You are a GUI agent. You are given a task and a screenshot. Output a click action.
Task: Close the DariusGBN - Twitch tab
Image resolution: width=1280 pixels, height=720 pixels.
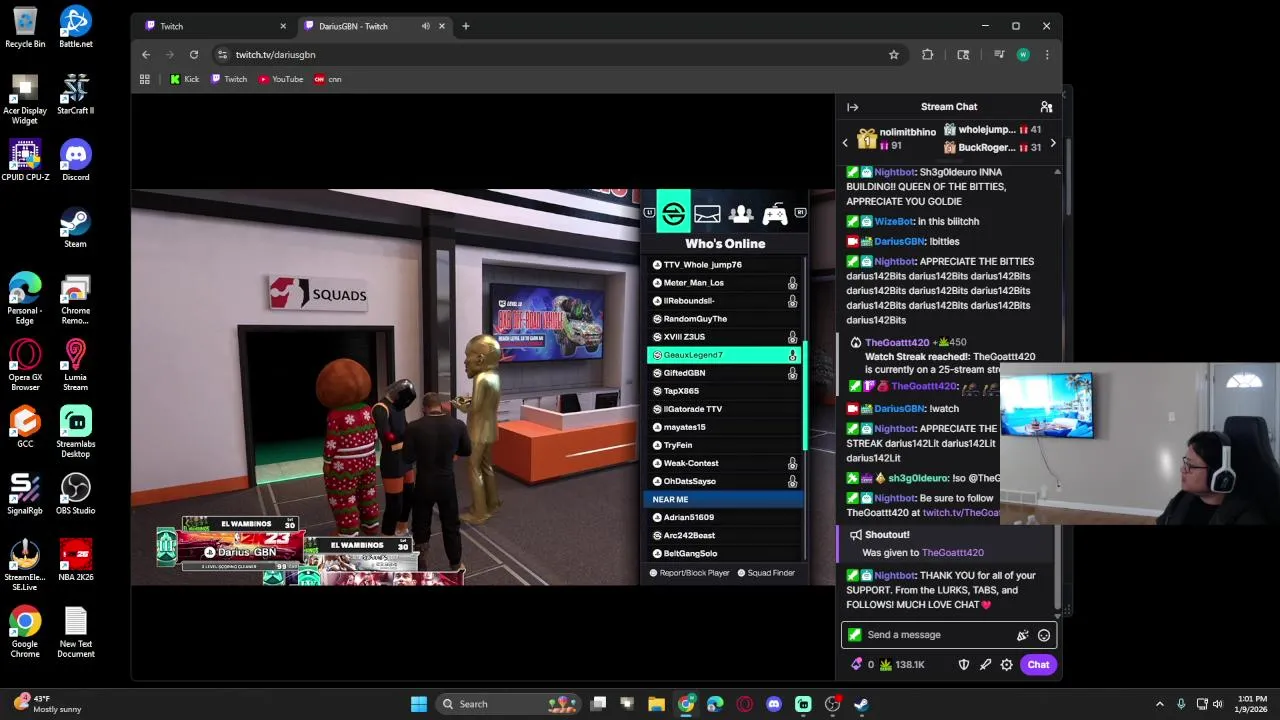tap(443, 26)
